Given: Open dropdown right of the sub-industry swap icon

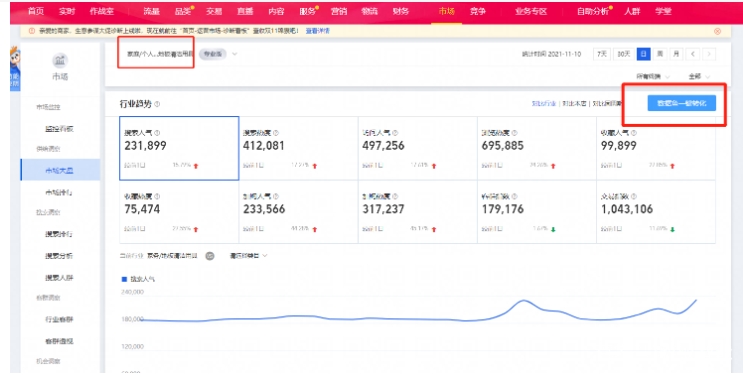Looking at the screenshot, I should (248, 256).
